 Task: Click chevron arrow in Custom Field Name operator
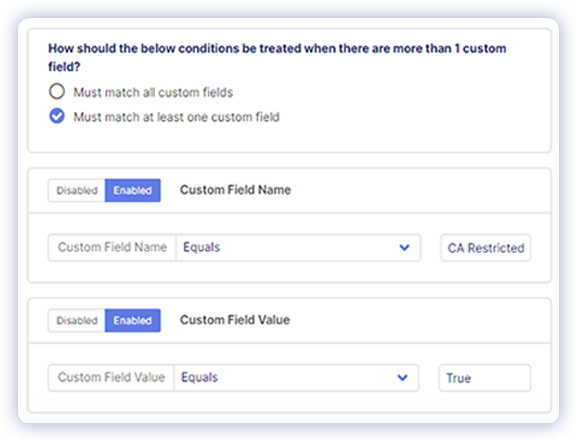coord(404,248)
